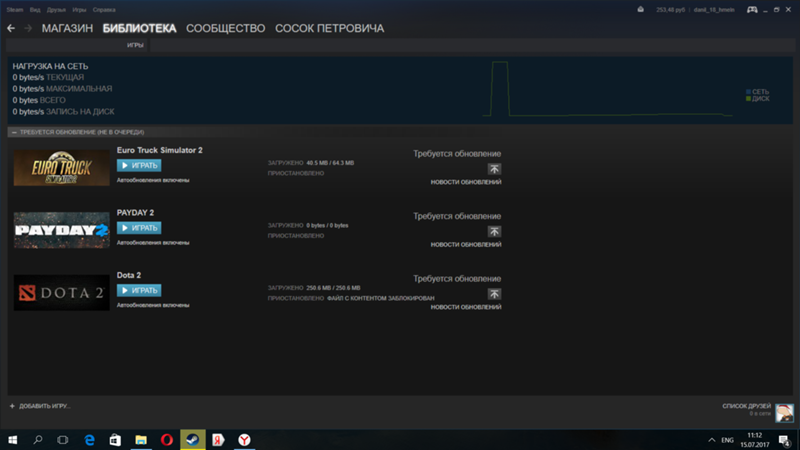Screen dimensions: 800x450
Task: Add a game with ДОБАВИТЬ ИГРУ
Action: [40, 406]
